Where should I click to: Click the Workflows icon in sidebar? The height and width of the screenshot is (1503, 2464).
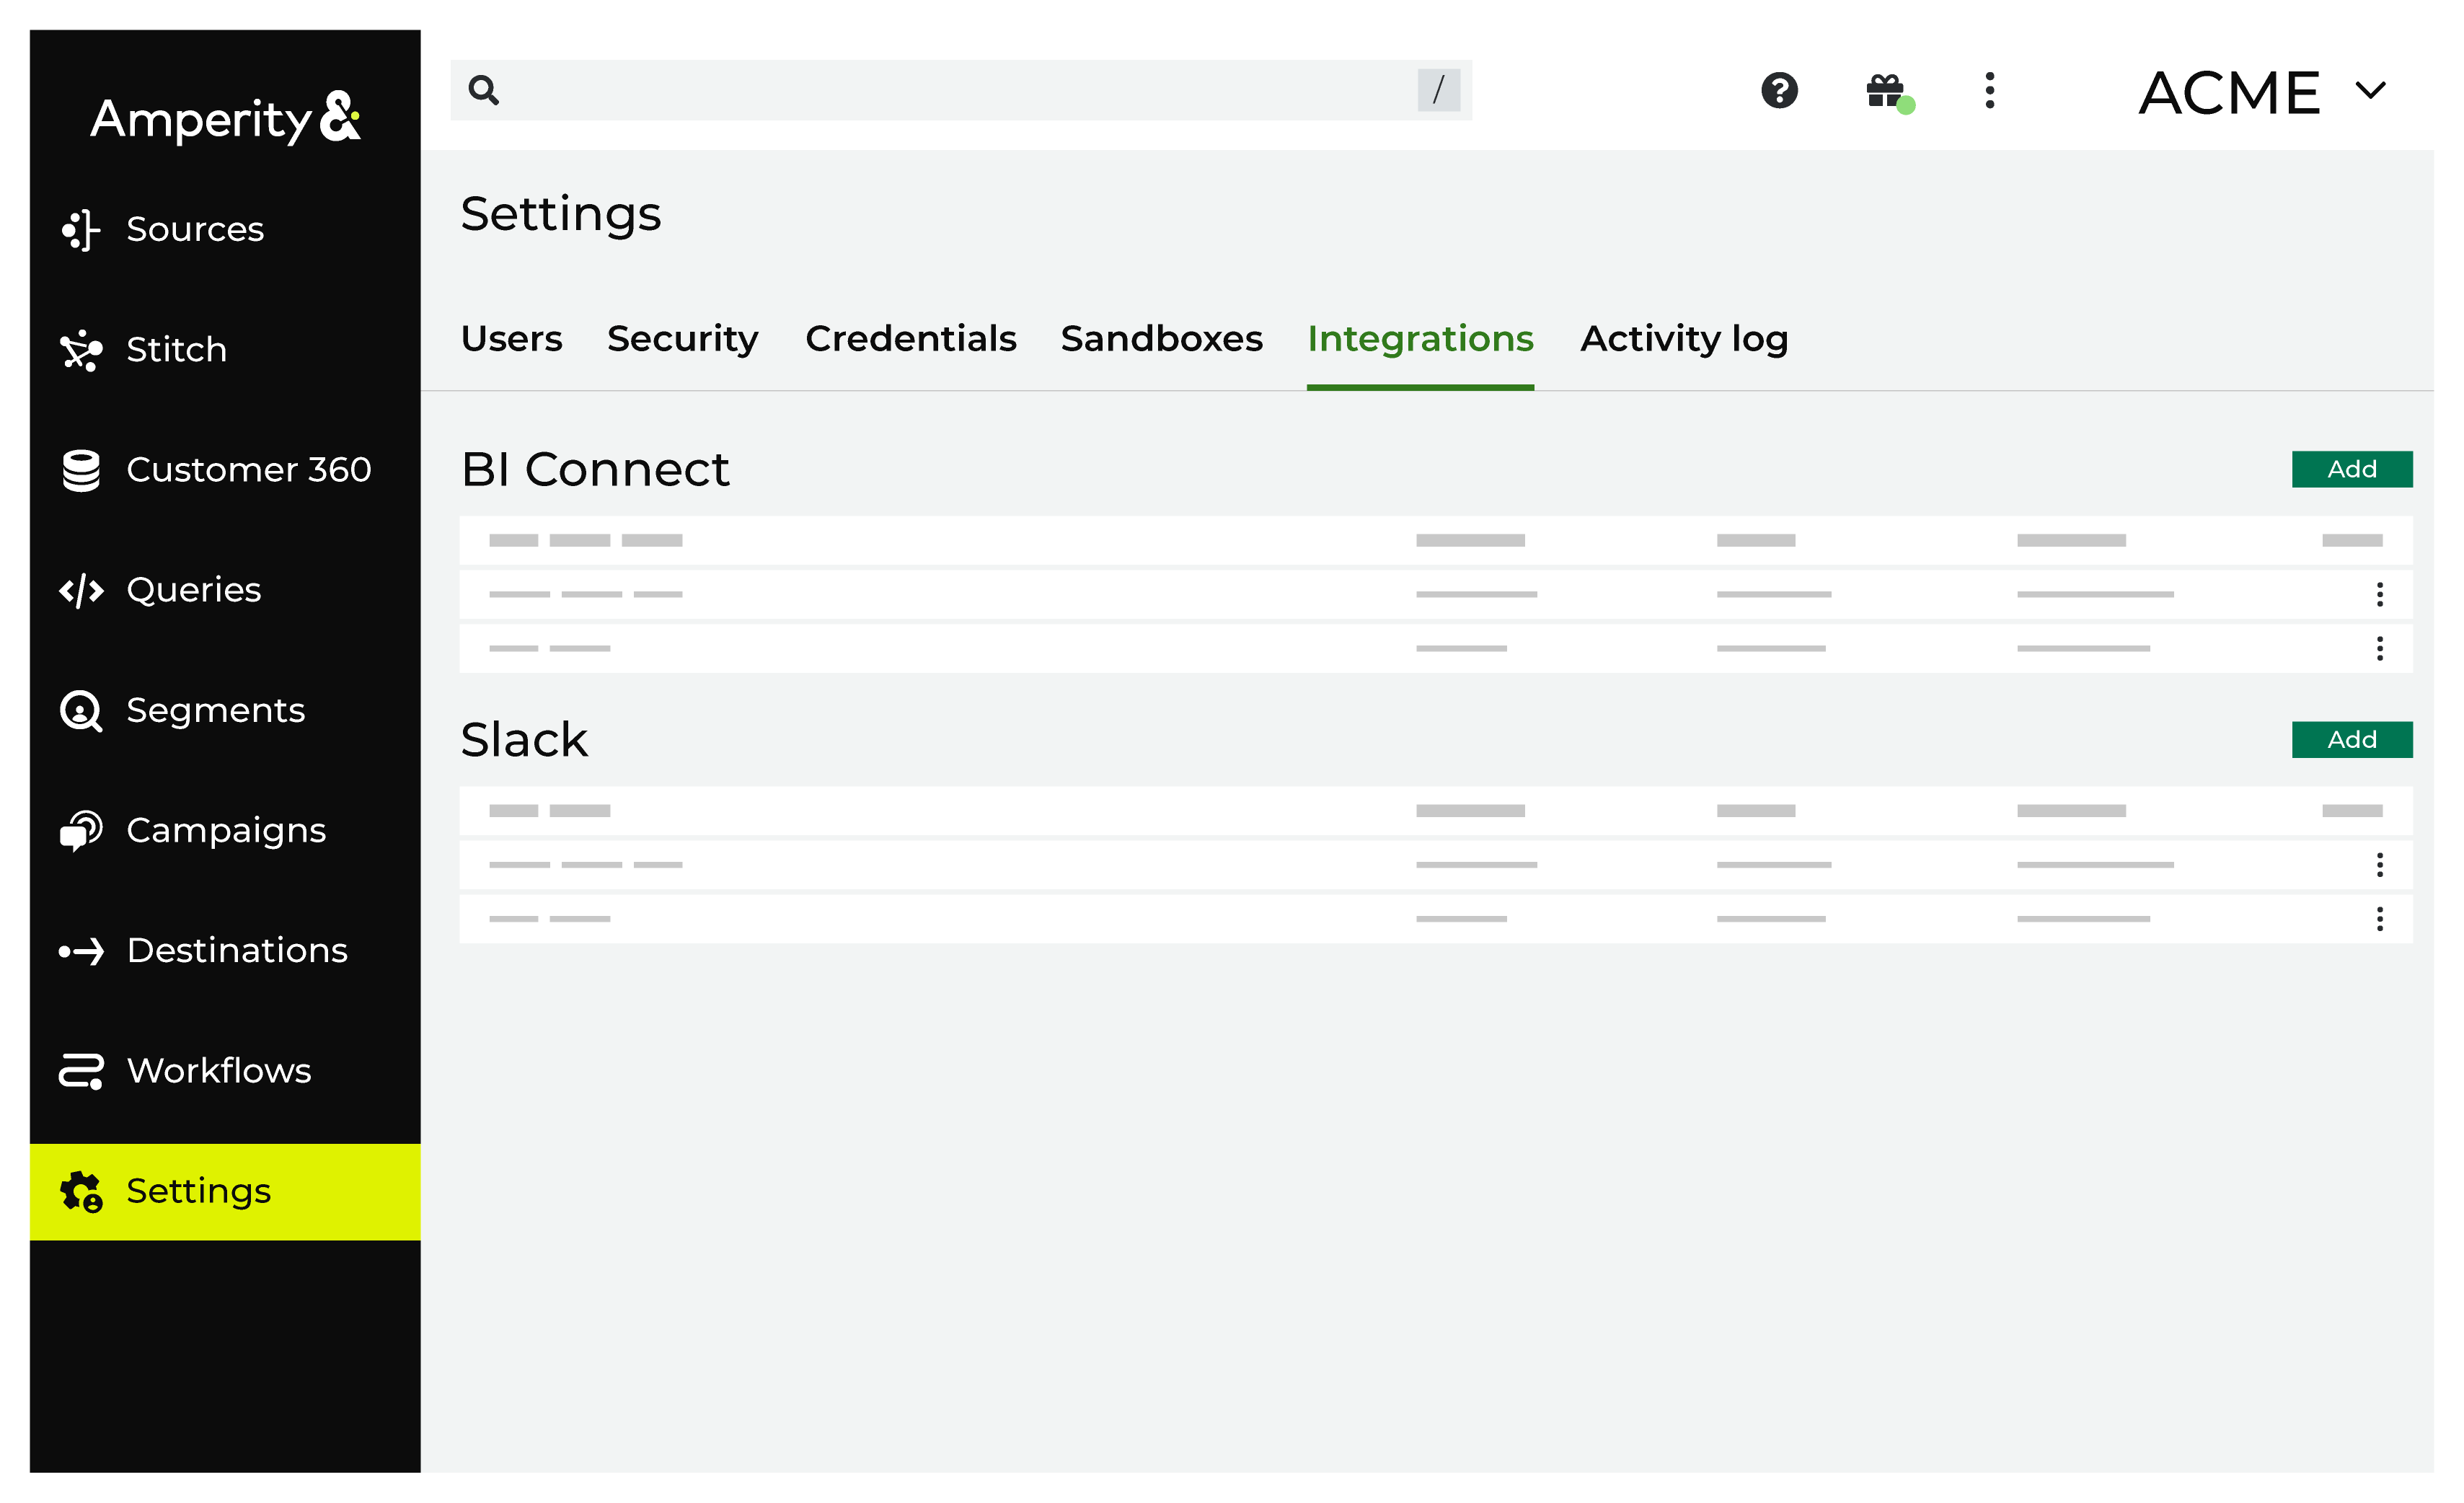pos(81,1070)
